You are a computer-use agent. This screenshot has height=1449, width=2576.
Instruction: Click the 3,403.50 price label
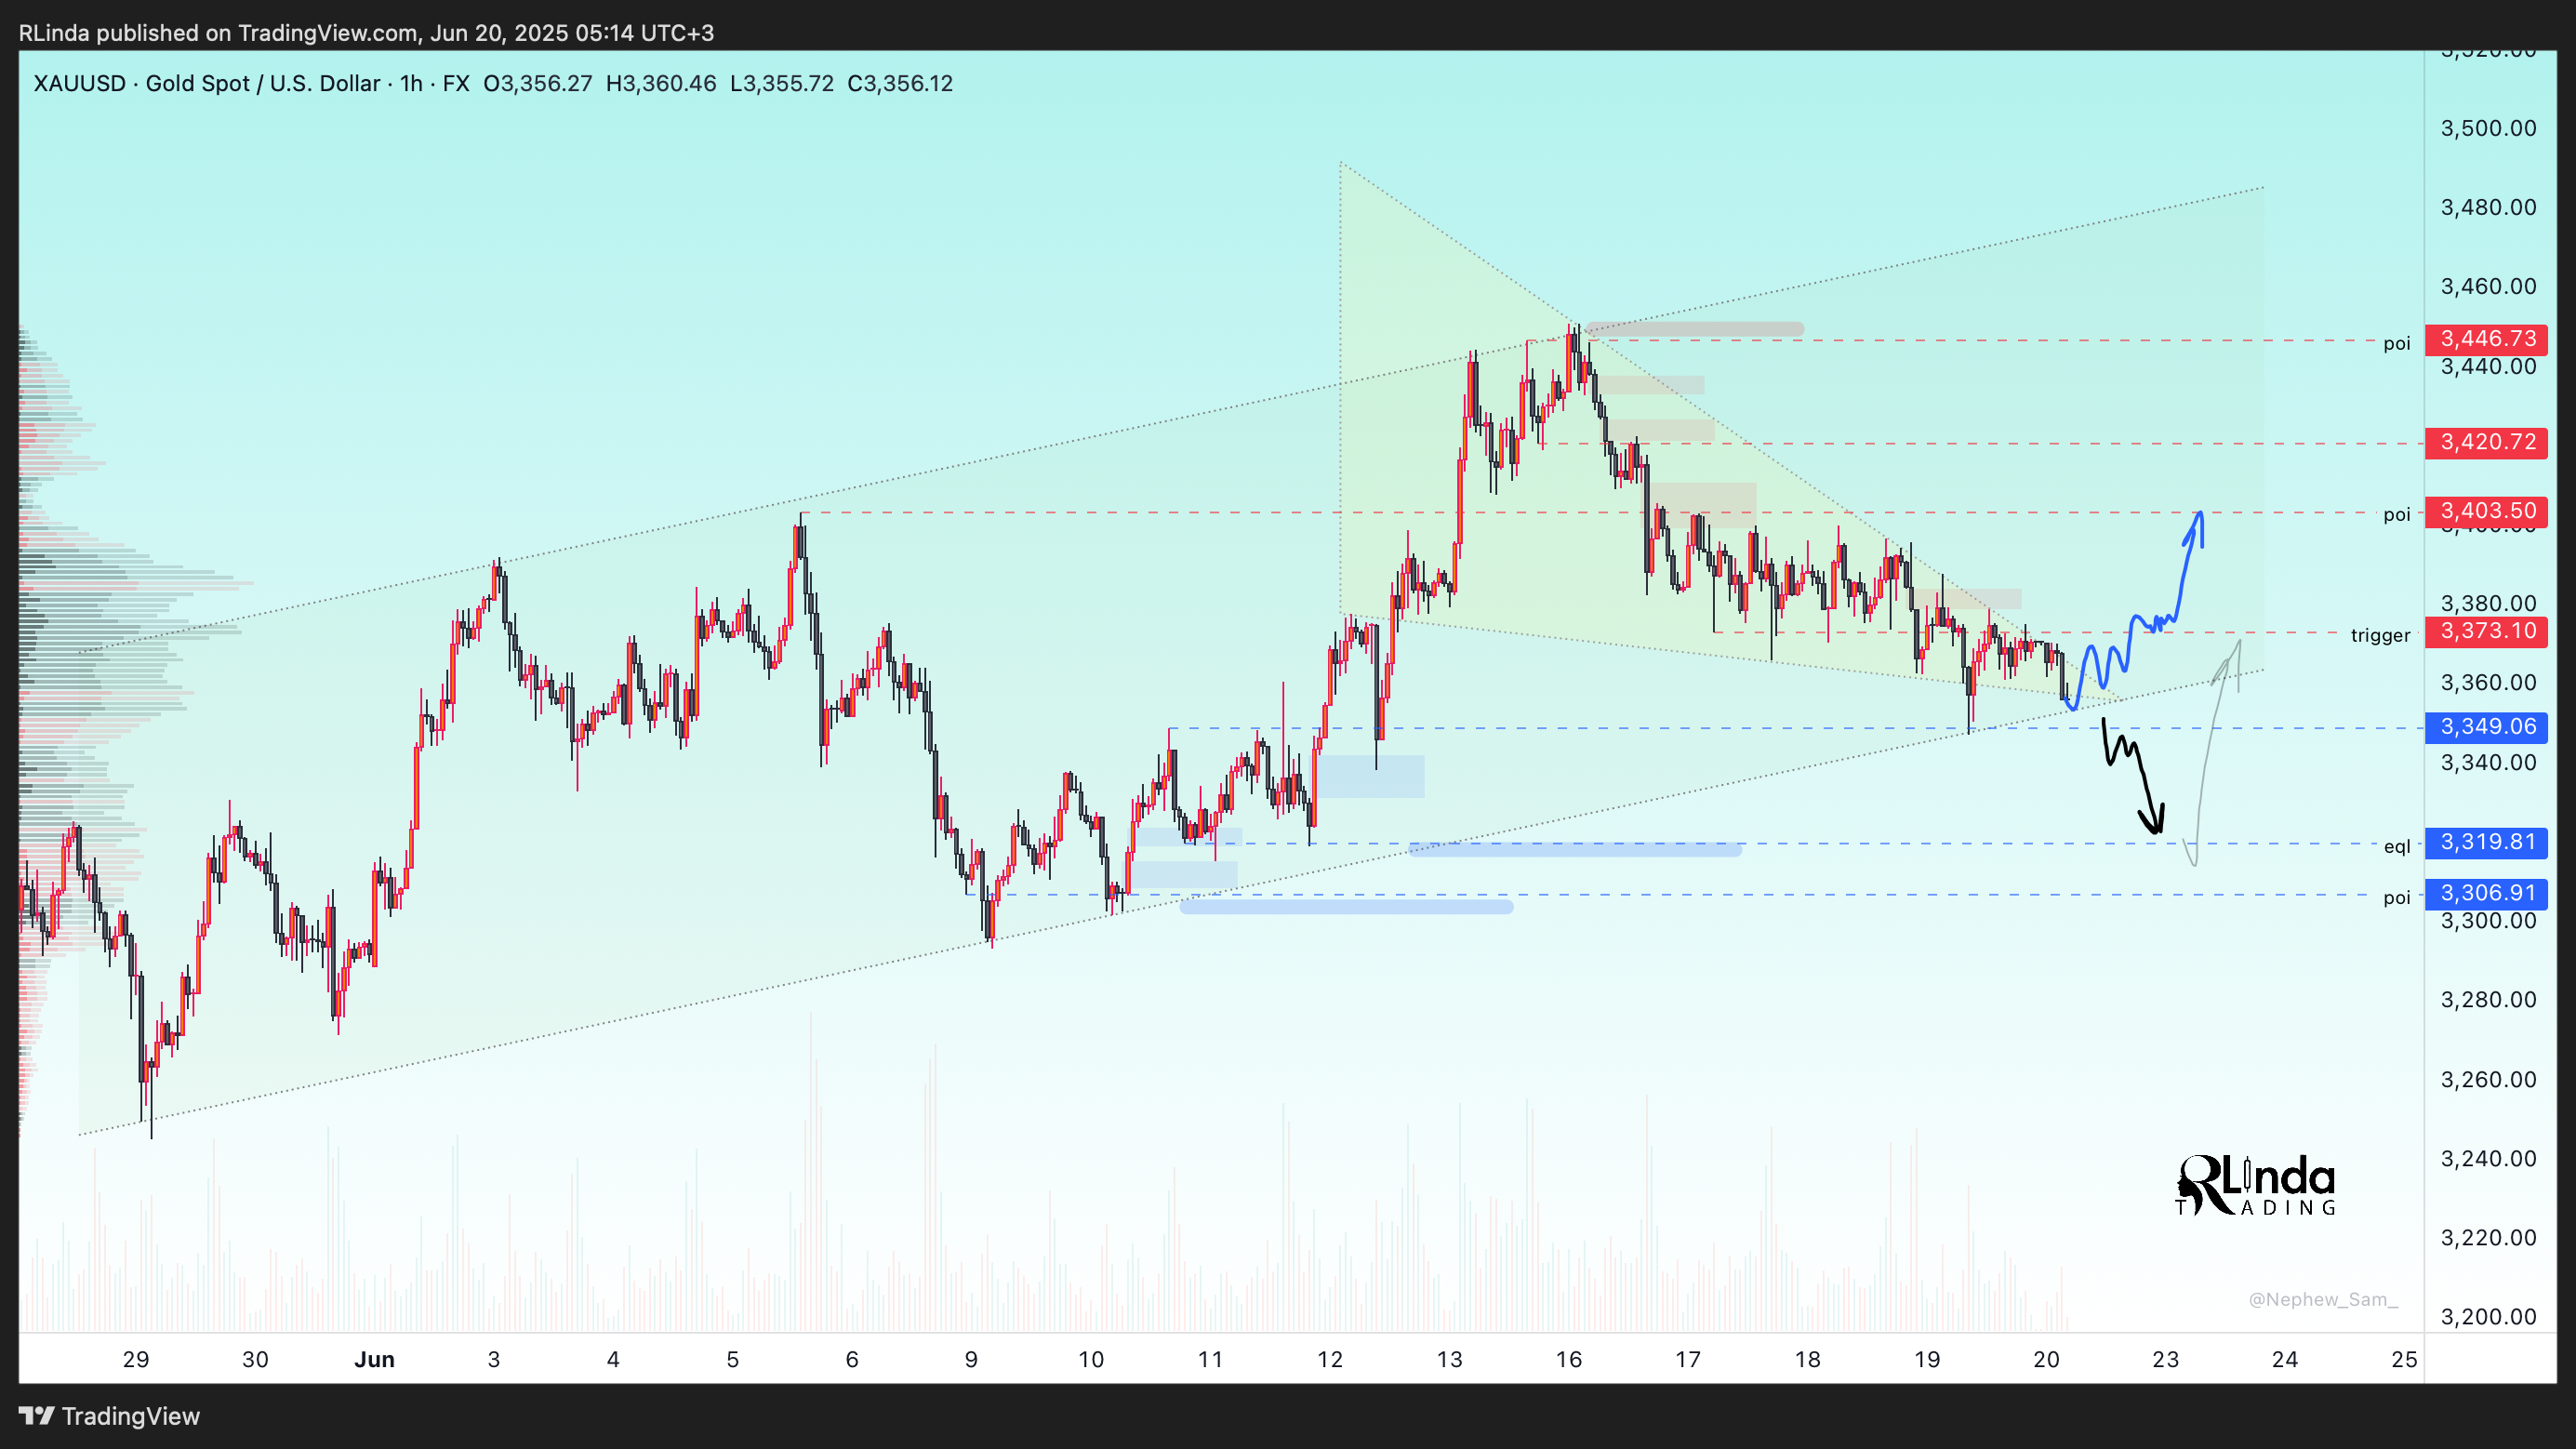pyautogui.click(x=2487, y=511)
